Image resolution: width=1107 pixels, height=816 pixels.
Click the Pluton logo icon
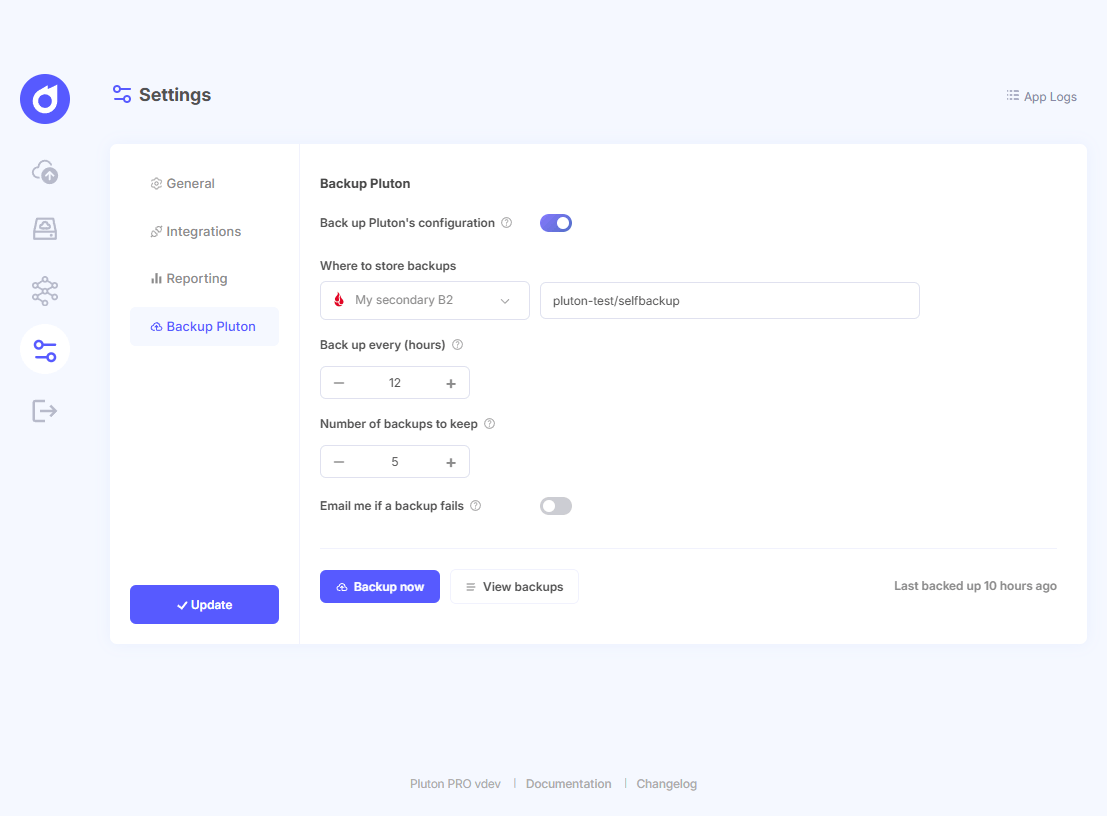(45, 99)
